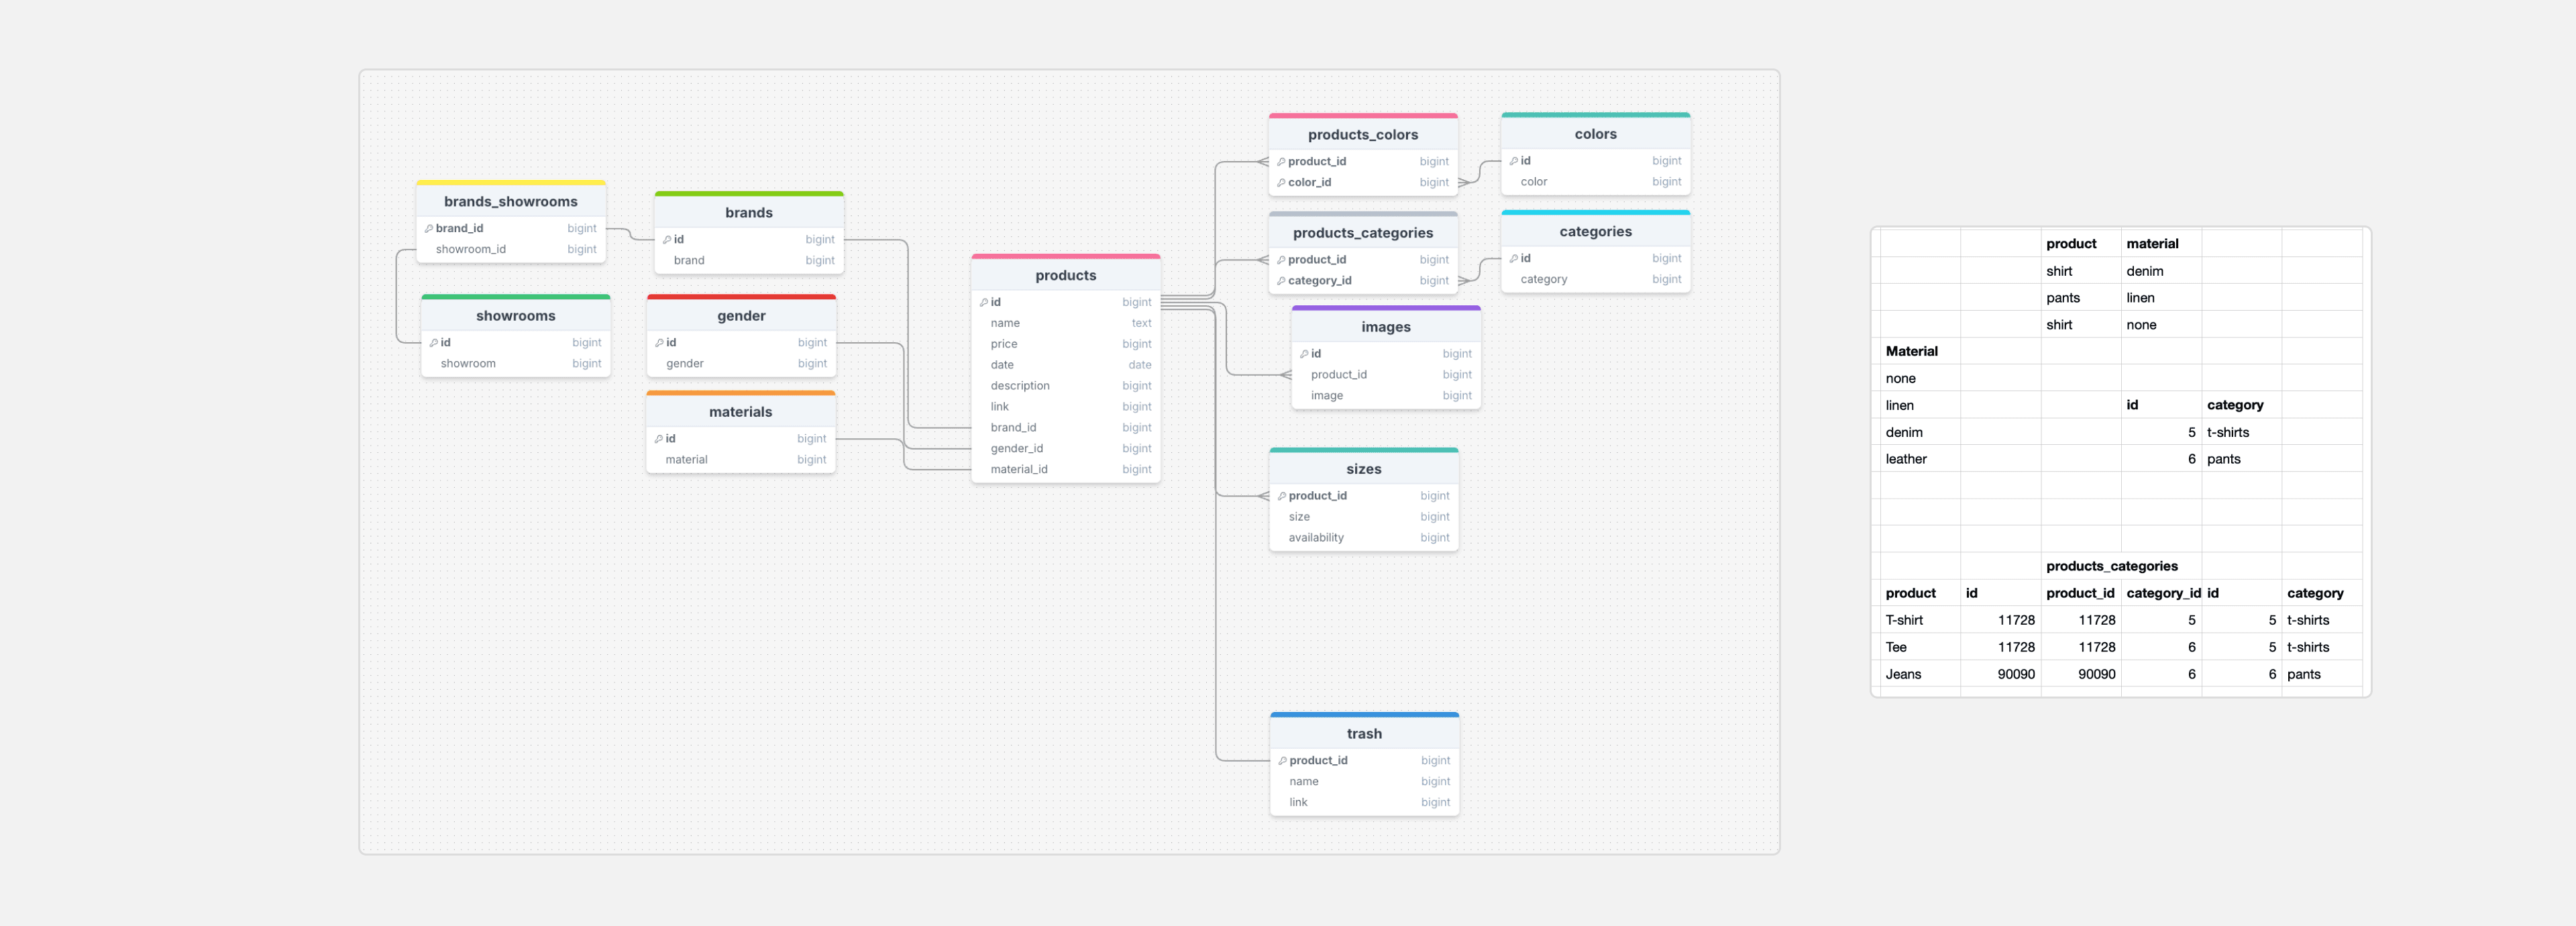
Task: Click the key icon in gender table
Action: coord(660,343)
